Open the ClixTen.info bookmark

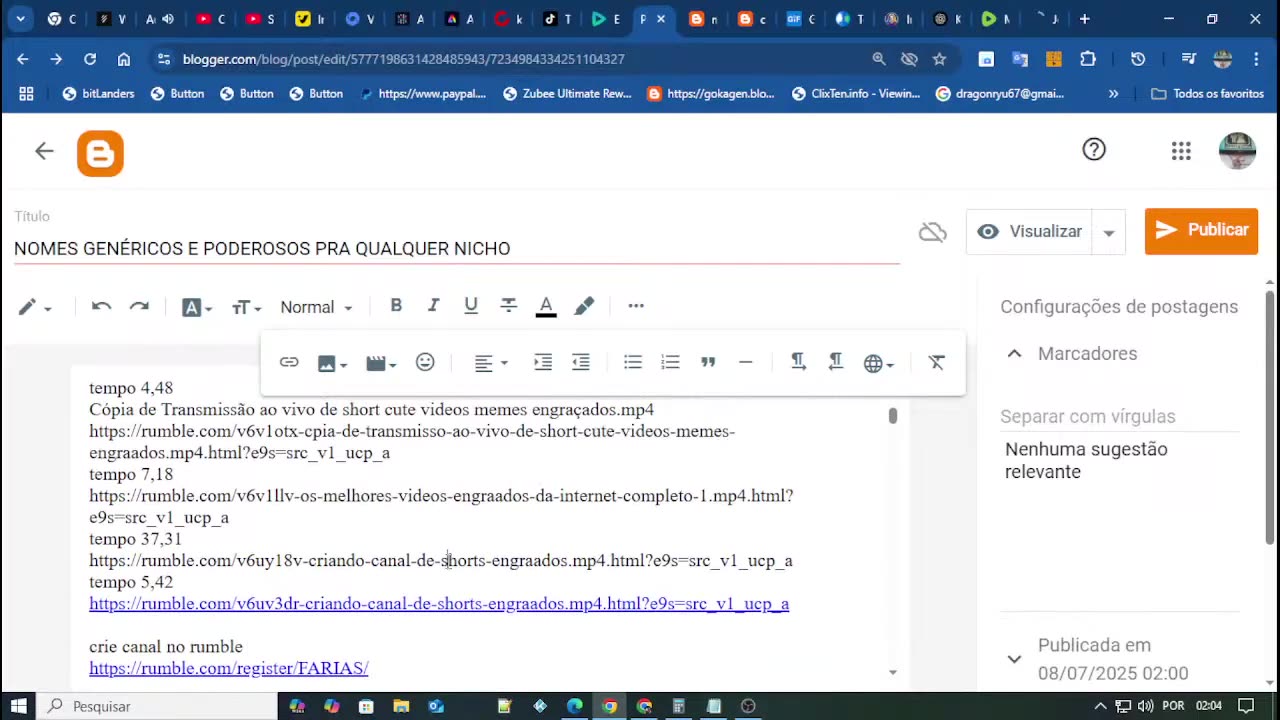click(x=855, y=93)
